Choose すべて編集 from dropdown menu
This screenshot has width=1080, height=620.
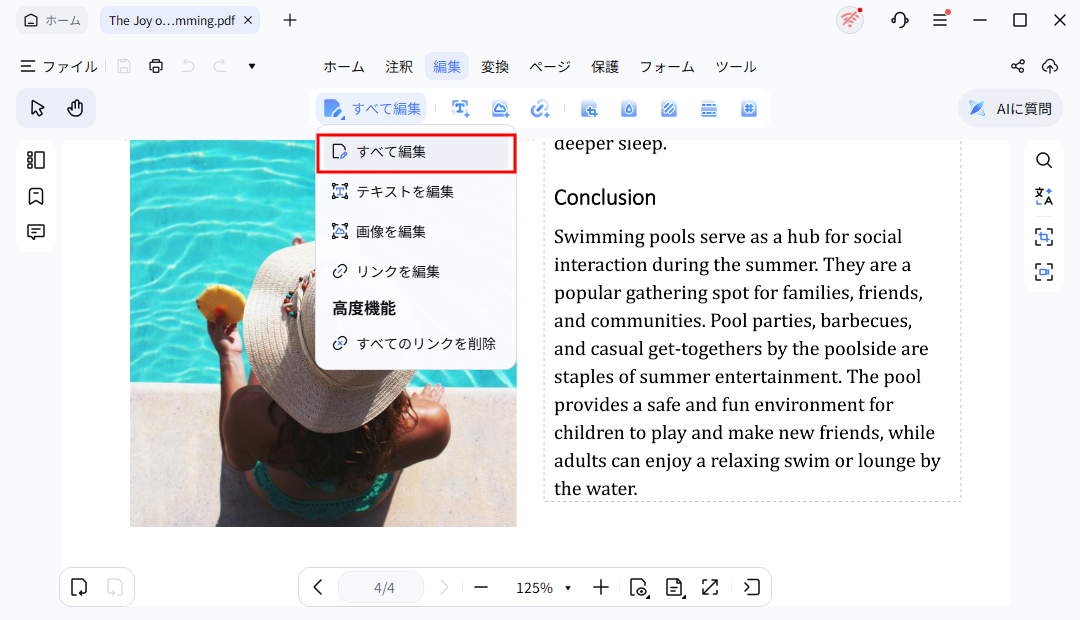pos(416,152)
